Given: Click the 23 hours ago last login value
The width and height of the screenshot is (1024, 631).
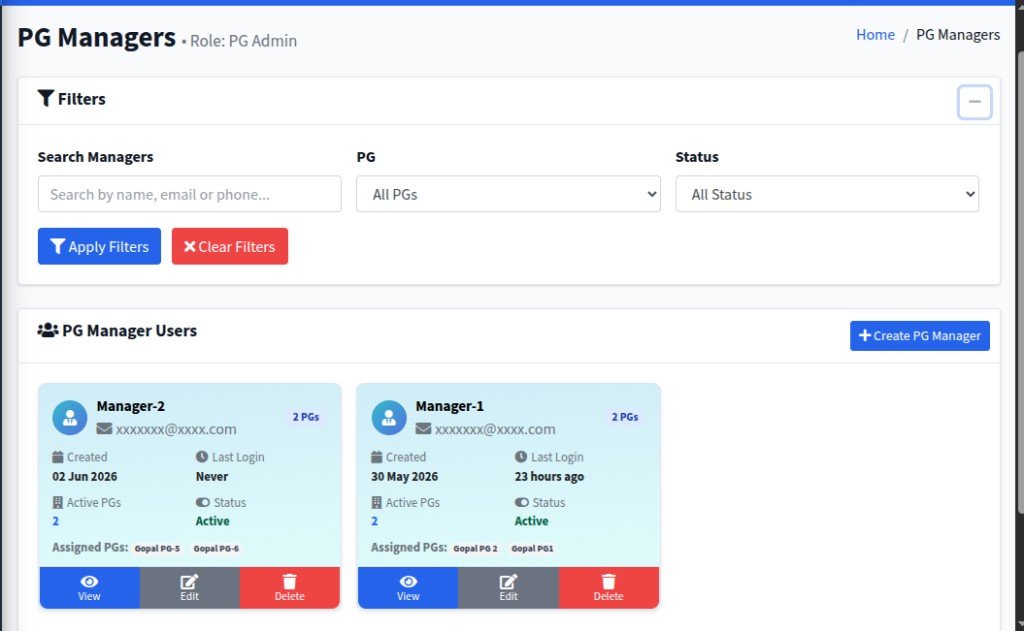Looking at the screenshot, I should click(549, 476).
